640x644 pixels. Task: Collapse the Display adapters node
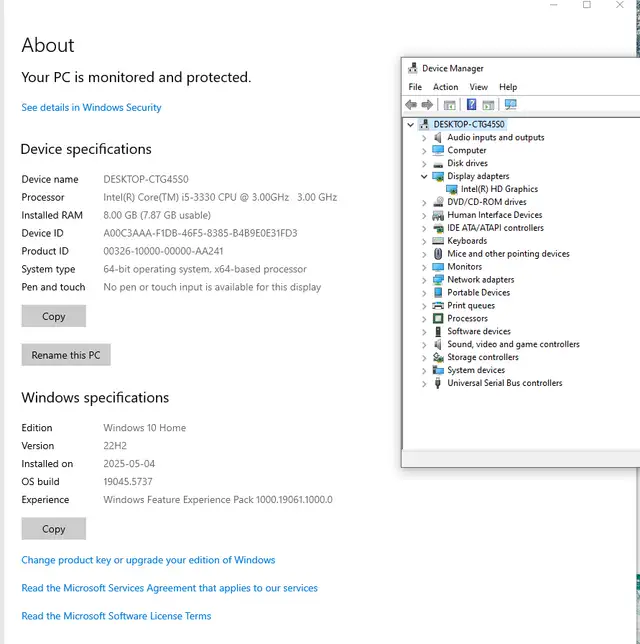pyautogui.click(x=424, y=176)
